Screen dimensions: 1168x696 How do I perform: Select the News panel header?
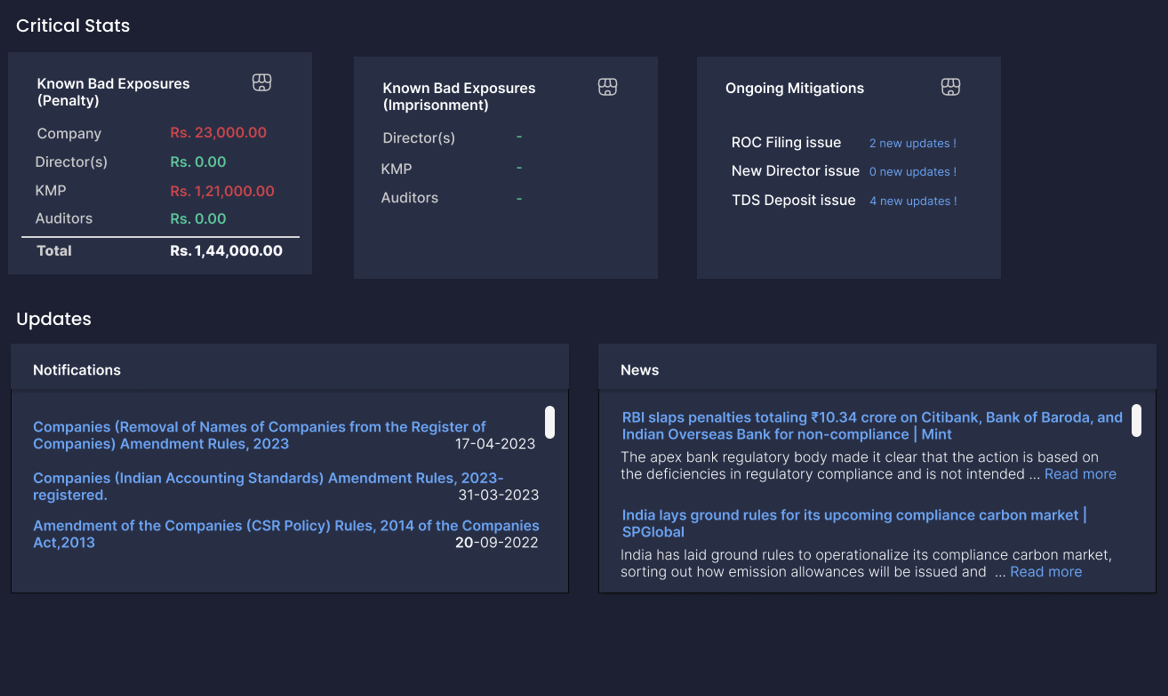639,370
